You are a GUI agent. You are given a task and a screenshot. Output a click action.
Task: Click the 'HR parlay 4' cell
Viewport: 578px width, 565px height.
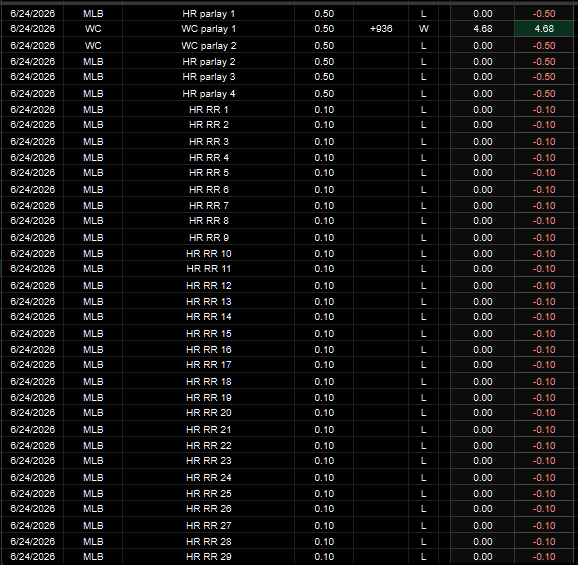209,94
